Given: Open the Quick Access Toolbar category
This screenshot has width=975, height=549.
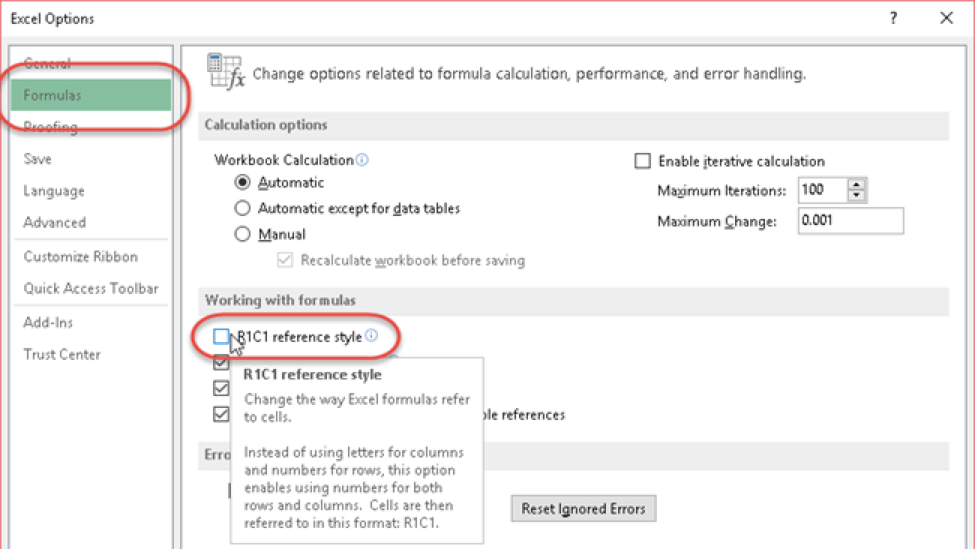Looking at the screenshot, I should point(91,288).
